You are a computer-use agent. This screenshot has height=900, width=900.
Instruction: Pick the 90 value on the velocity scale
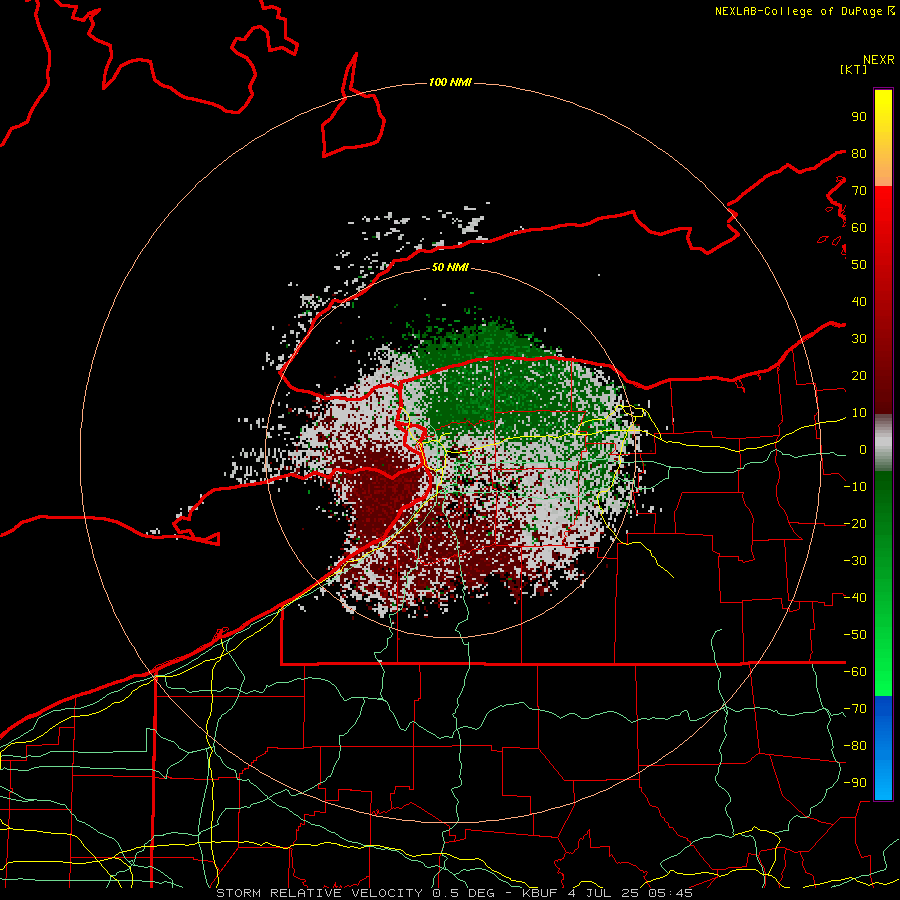(x=859, y=117)
